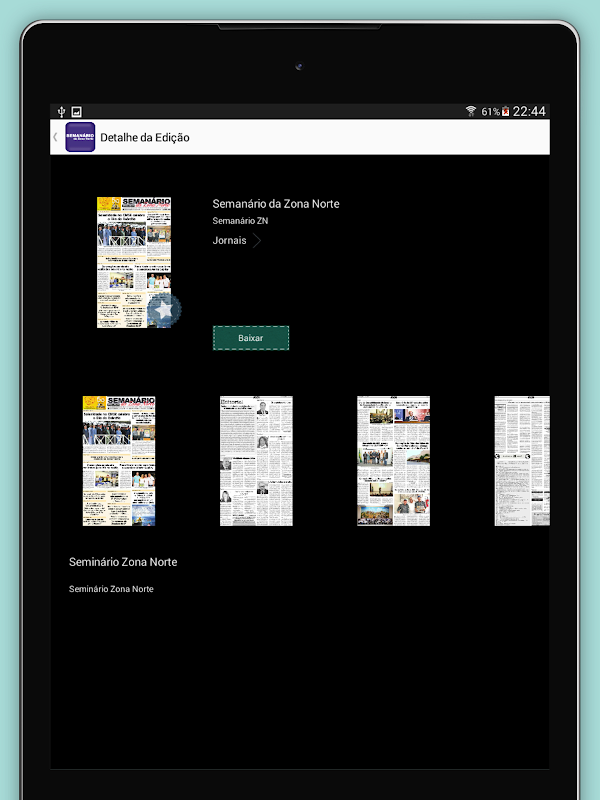Select the Detalhe da Edição title
This screenshot has height=800, width=600.
click(145, 137)
